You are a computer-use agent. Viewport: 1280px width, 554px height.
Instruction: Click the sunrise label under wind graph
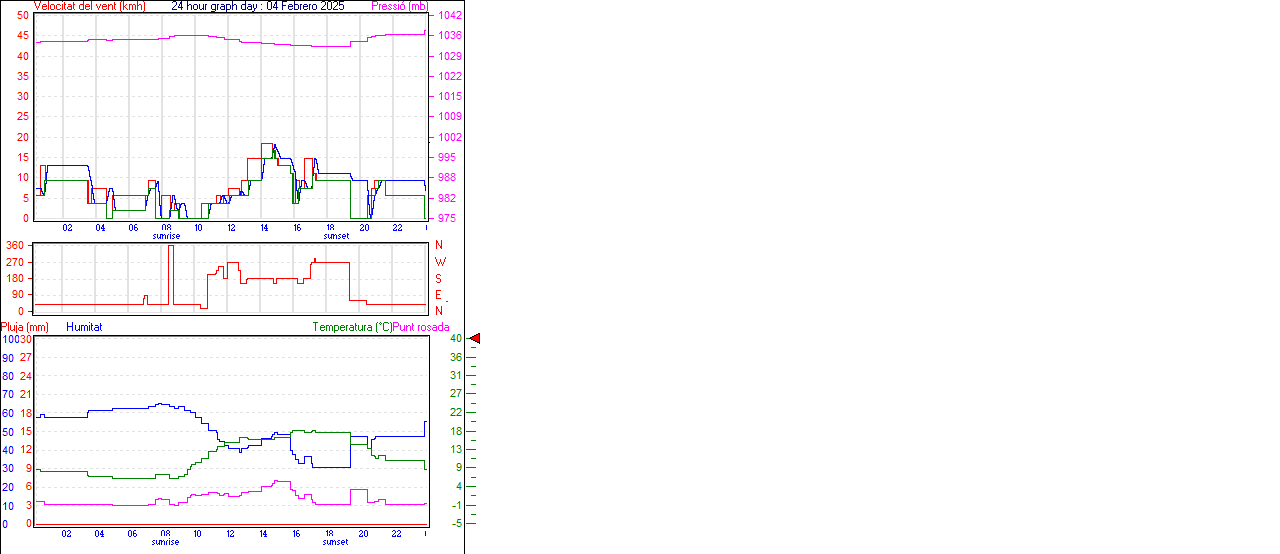point(166,236)
